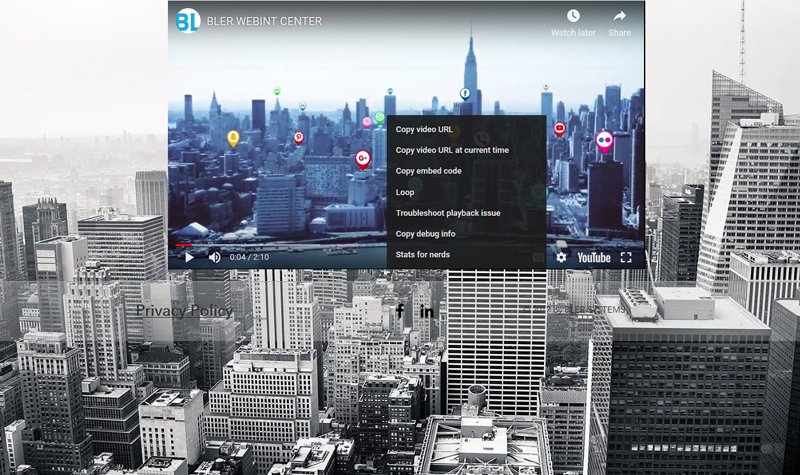This screenshot has height=475, width=800.
Task: Select Troubleshoot playback issue
Action: click(x=448, y=213)
